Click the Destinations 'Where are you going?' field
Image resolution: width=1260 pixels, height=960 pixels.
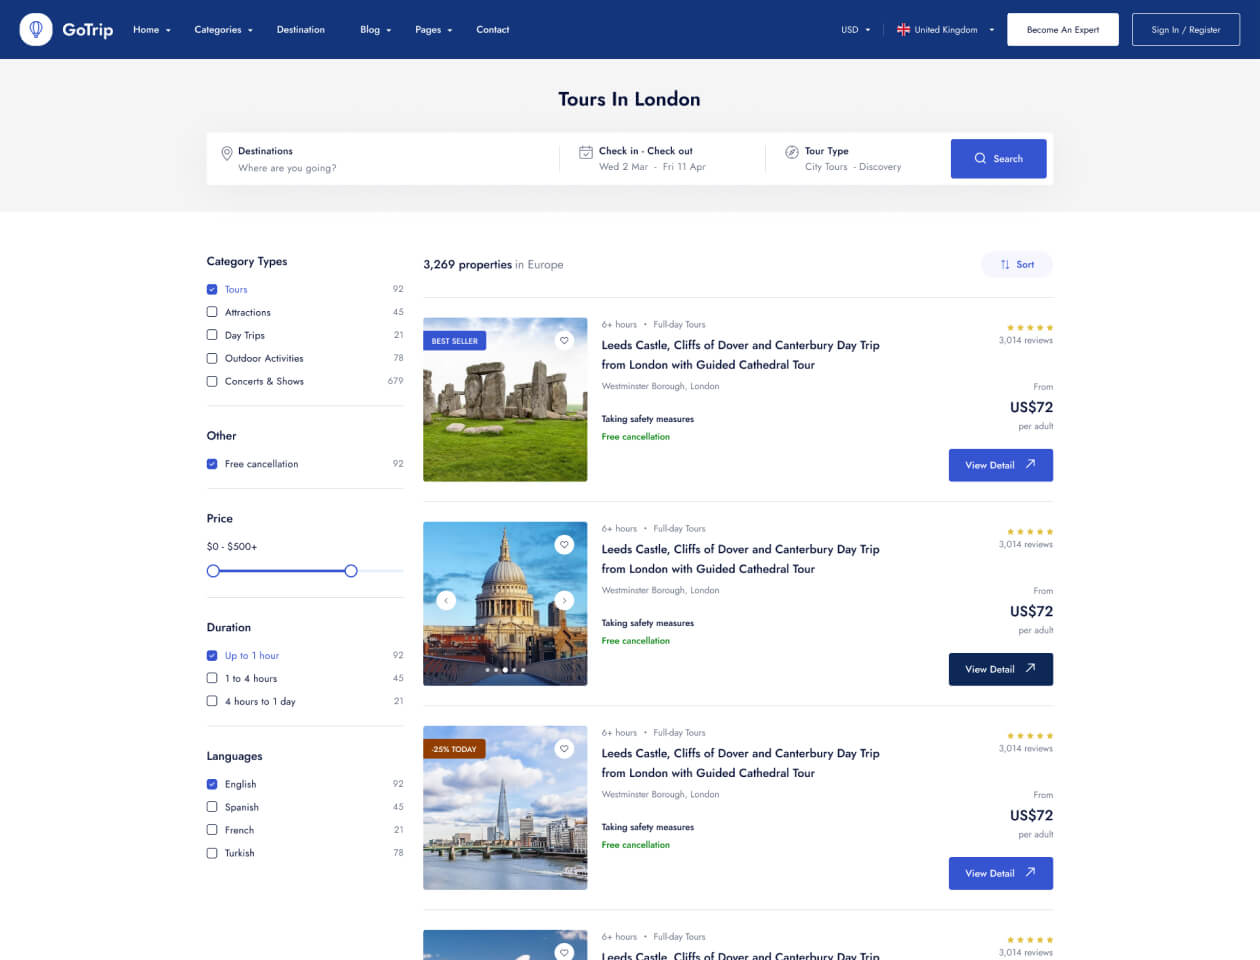(287, 168)
